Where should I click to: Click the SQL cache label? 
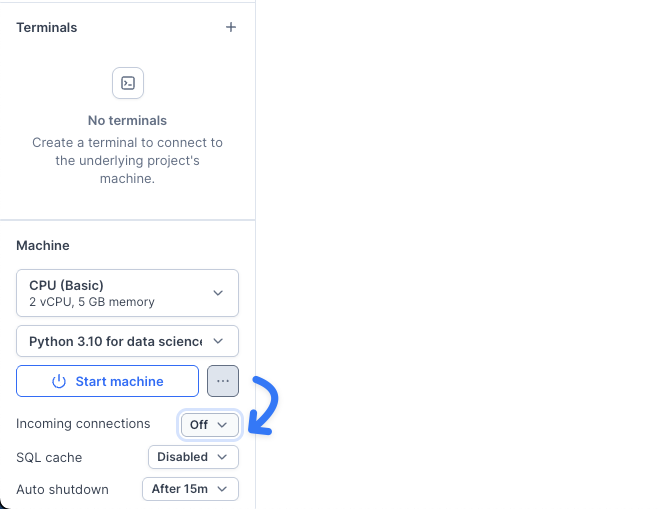49,457
